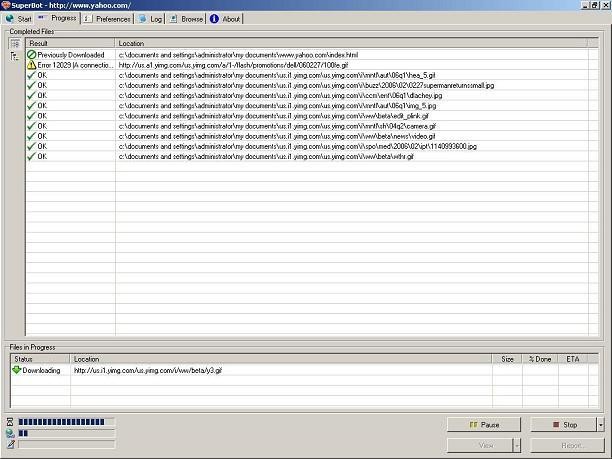Click the Previously Downloaded status icon
Image resolution: width=612 pixels, height=459 pixels.
(x=32, y=55)
